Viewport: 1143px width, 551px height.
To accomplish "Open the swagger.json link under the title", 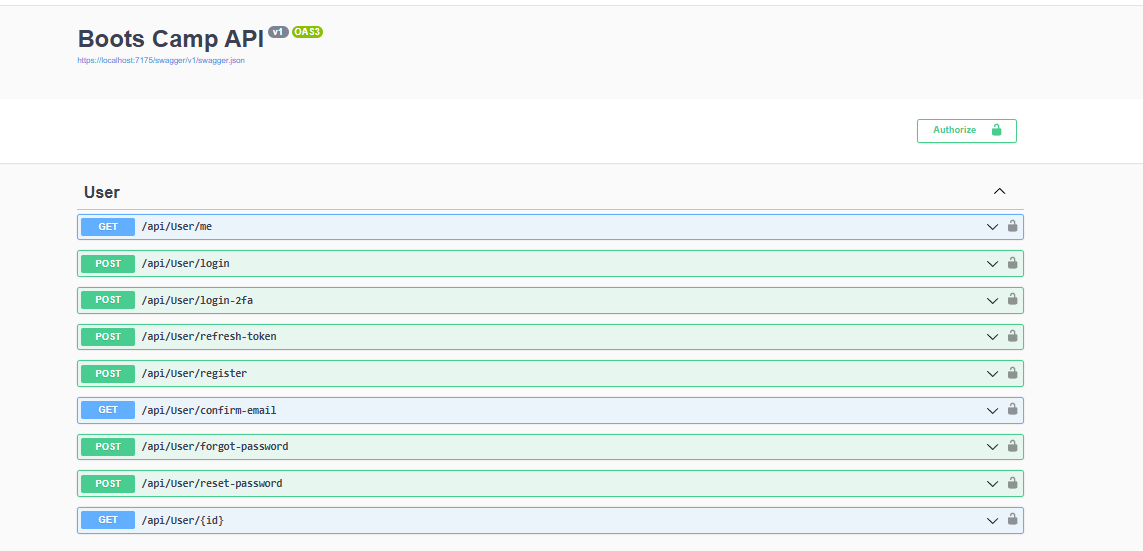I will (161, 61).
